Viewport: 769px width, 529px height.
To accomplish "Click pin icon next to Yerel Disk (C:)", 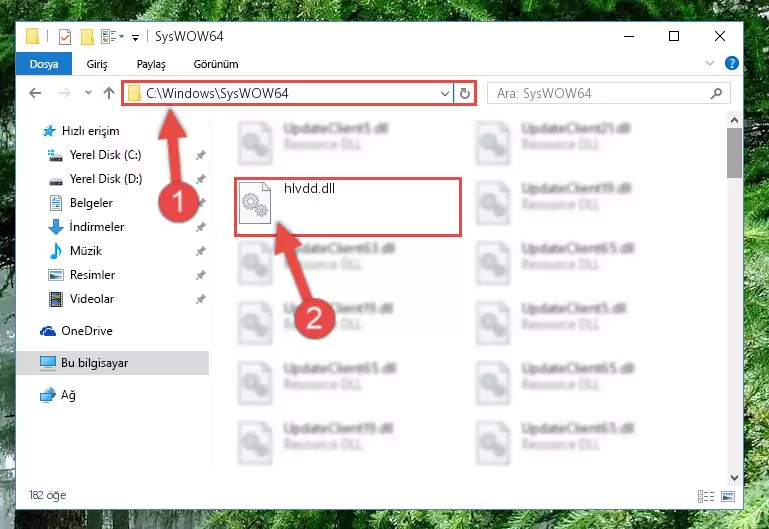I will [x=201, y=155].
